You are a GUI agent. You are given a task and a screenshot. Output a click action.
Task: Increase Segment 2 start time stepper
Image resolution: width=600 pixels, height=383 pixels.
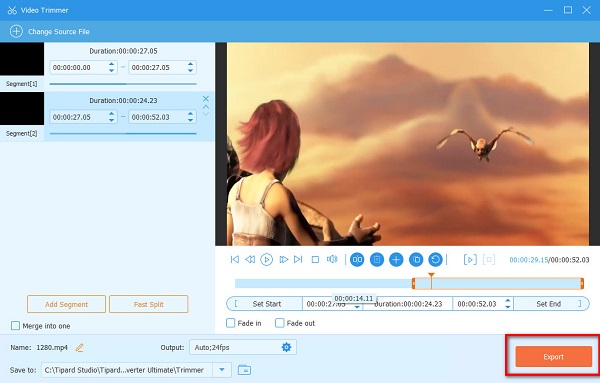[x=111, y=114]
